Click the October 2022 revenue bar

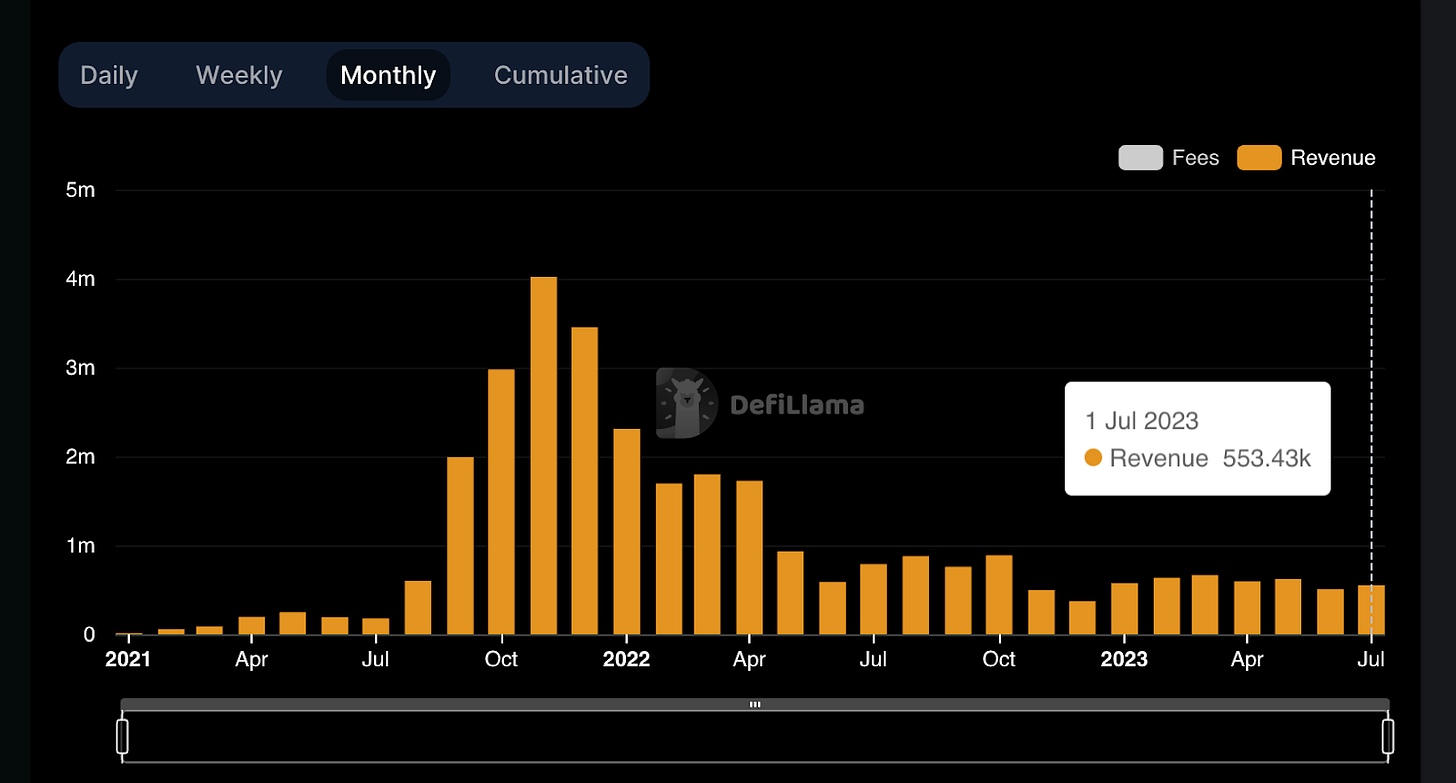pyautogui.click(x=999, y=595)
